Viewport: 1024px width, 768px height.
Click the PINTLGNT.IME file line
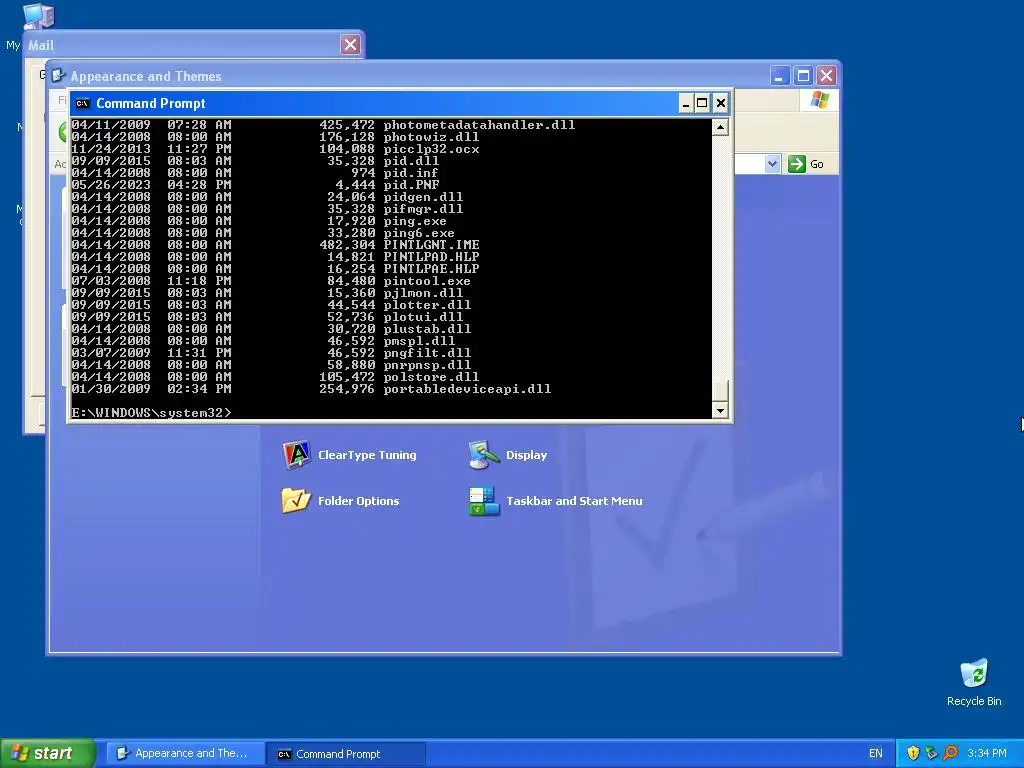(x=275, y=245)
